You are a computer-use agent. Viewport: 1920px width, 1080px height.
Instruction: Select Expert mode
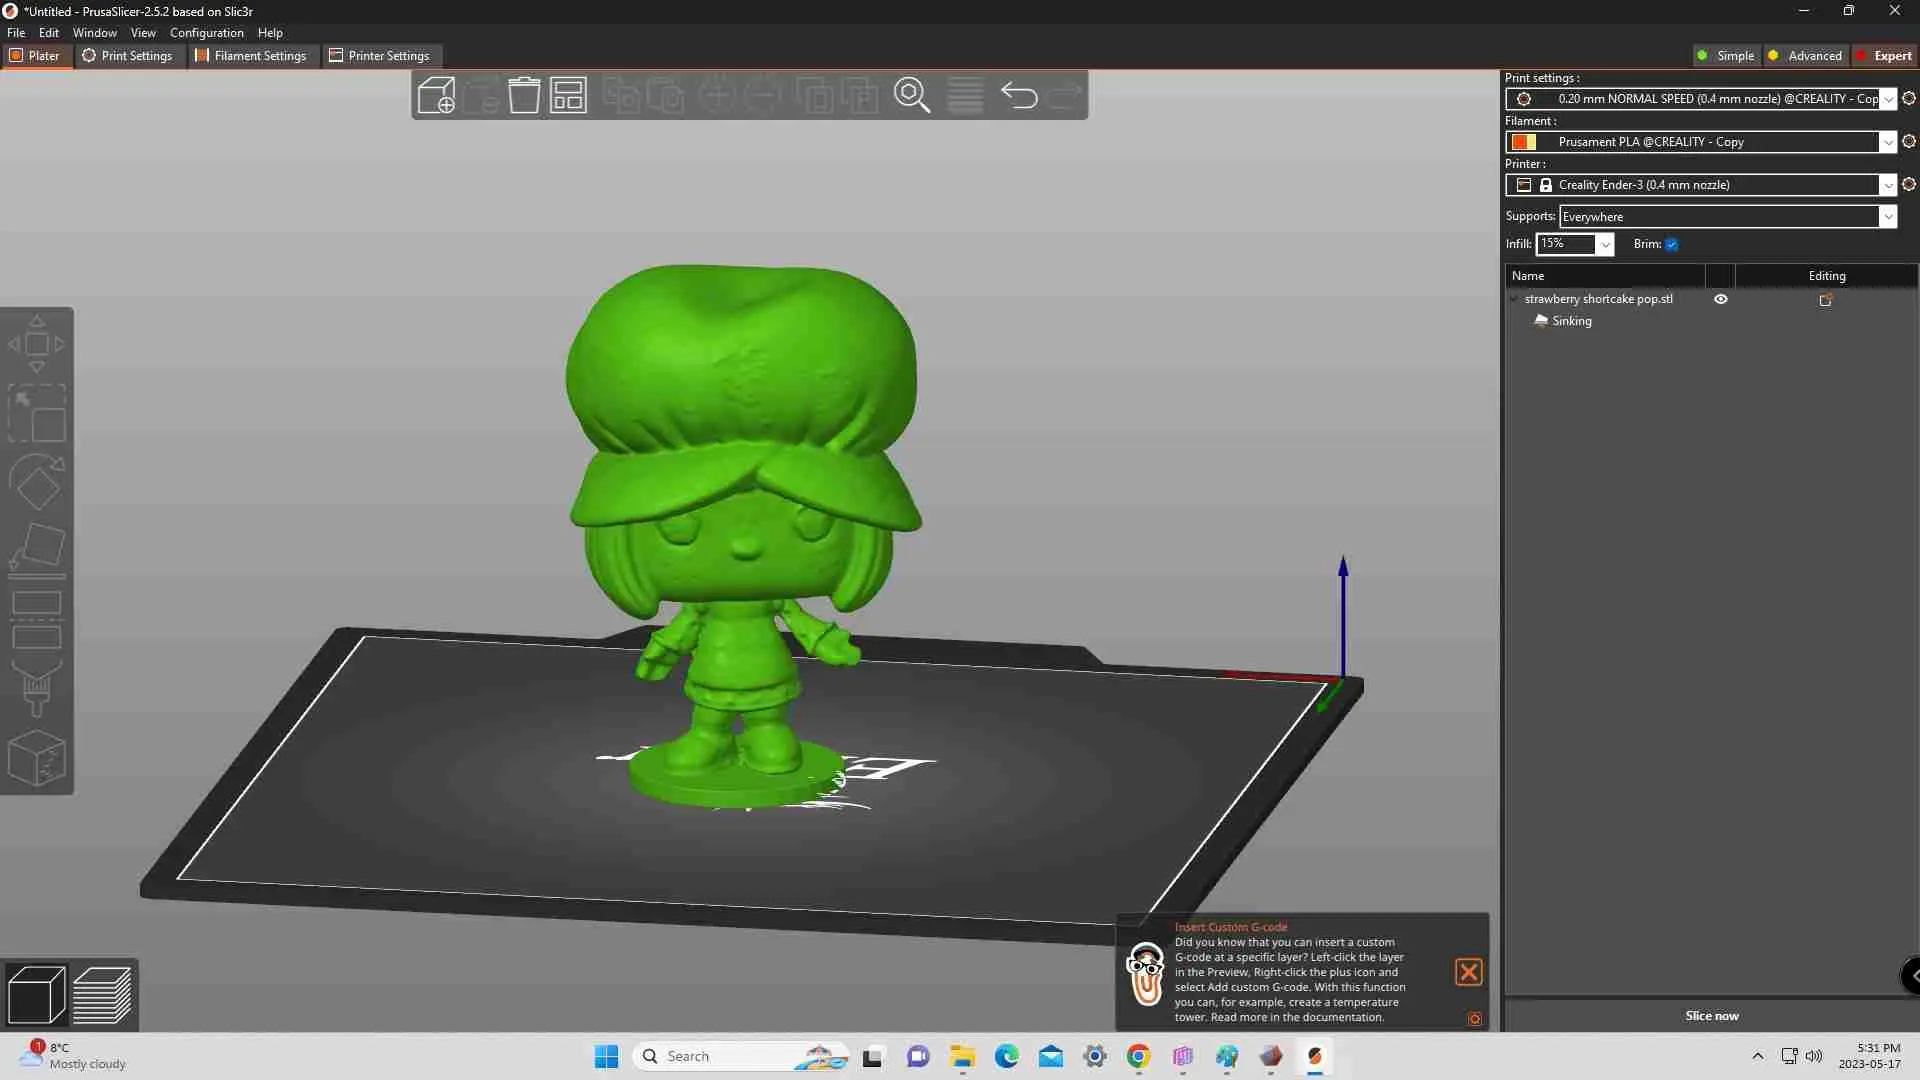1884,56
